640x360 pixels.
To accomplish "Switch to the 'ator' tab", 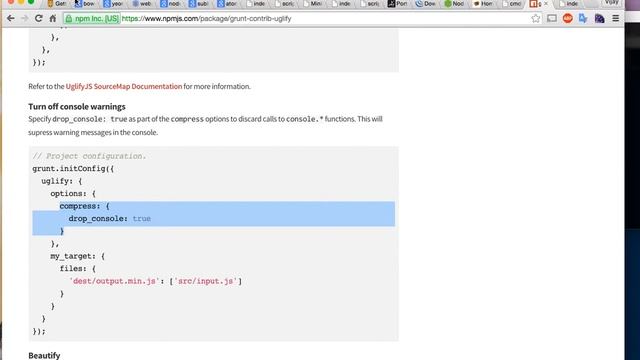I will click(x=227, y=4).
